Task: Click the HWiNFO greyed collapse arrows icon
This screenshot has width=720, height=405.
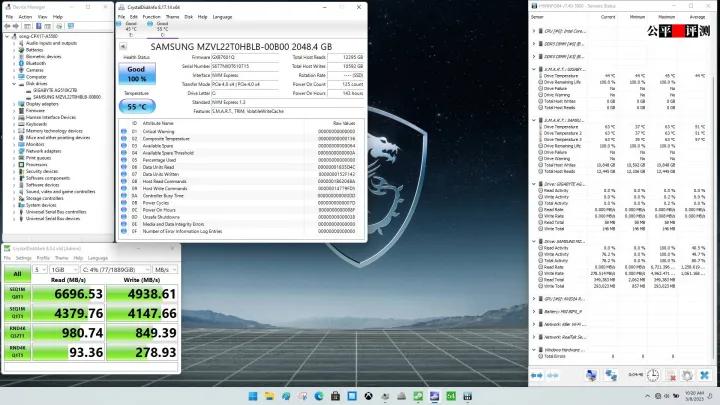Action: (x=552, y=375)
